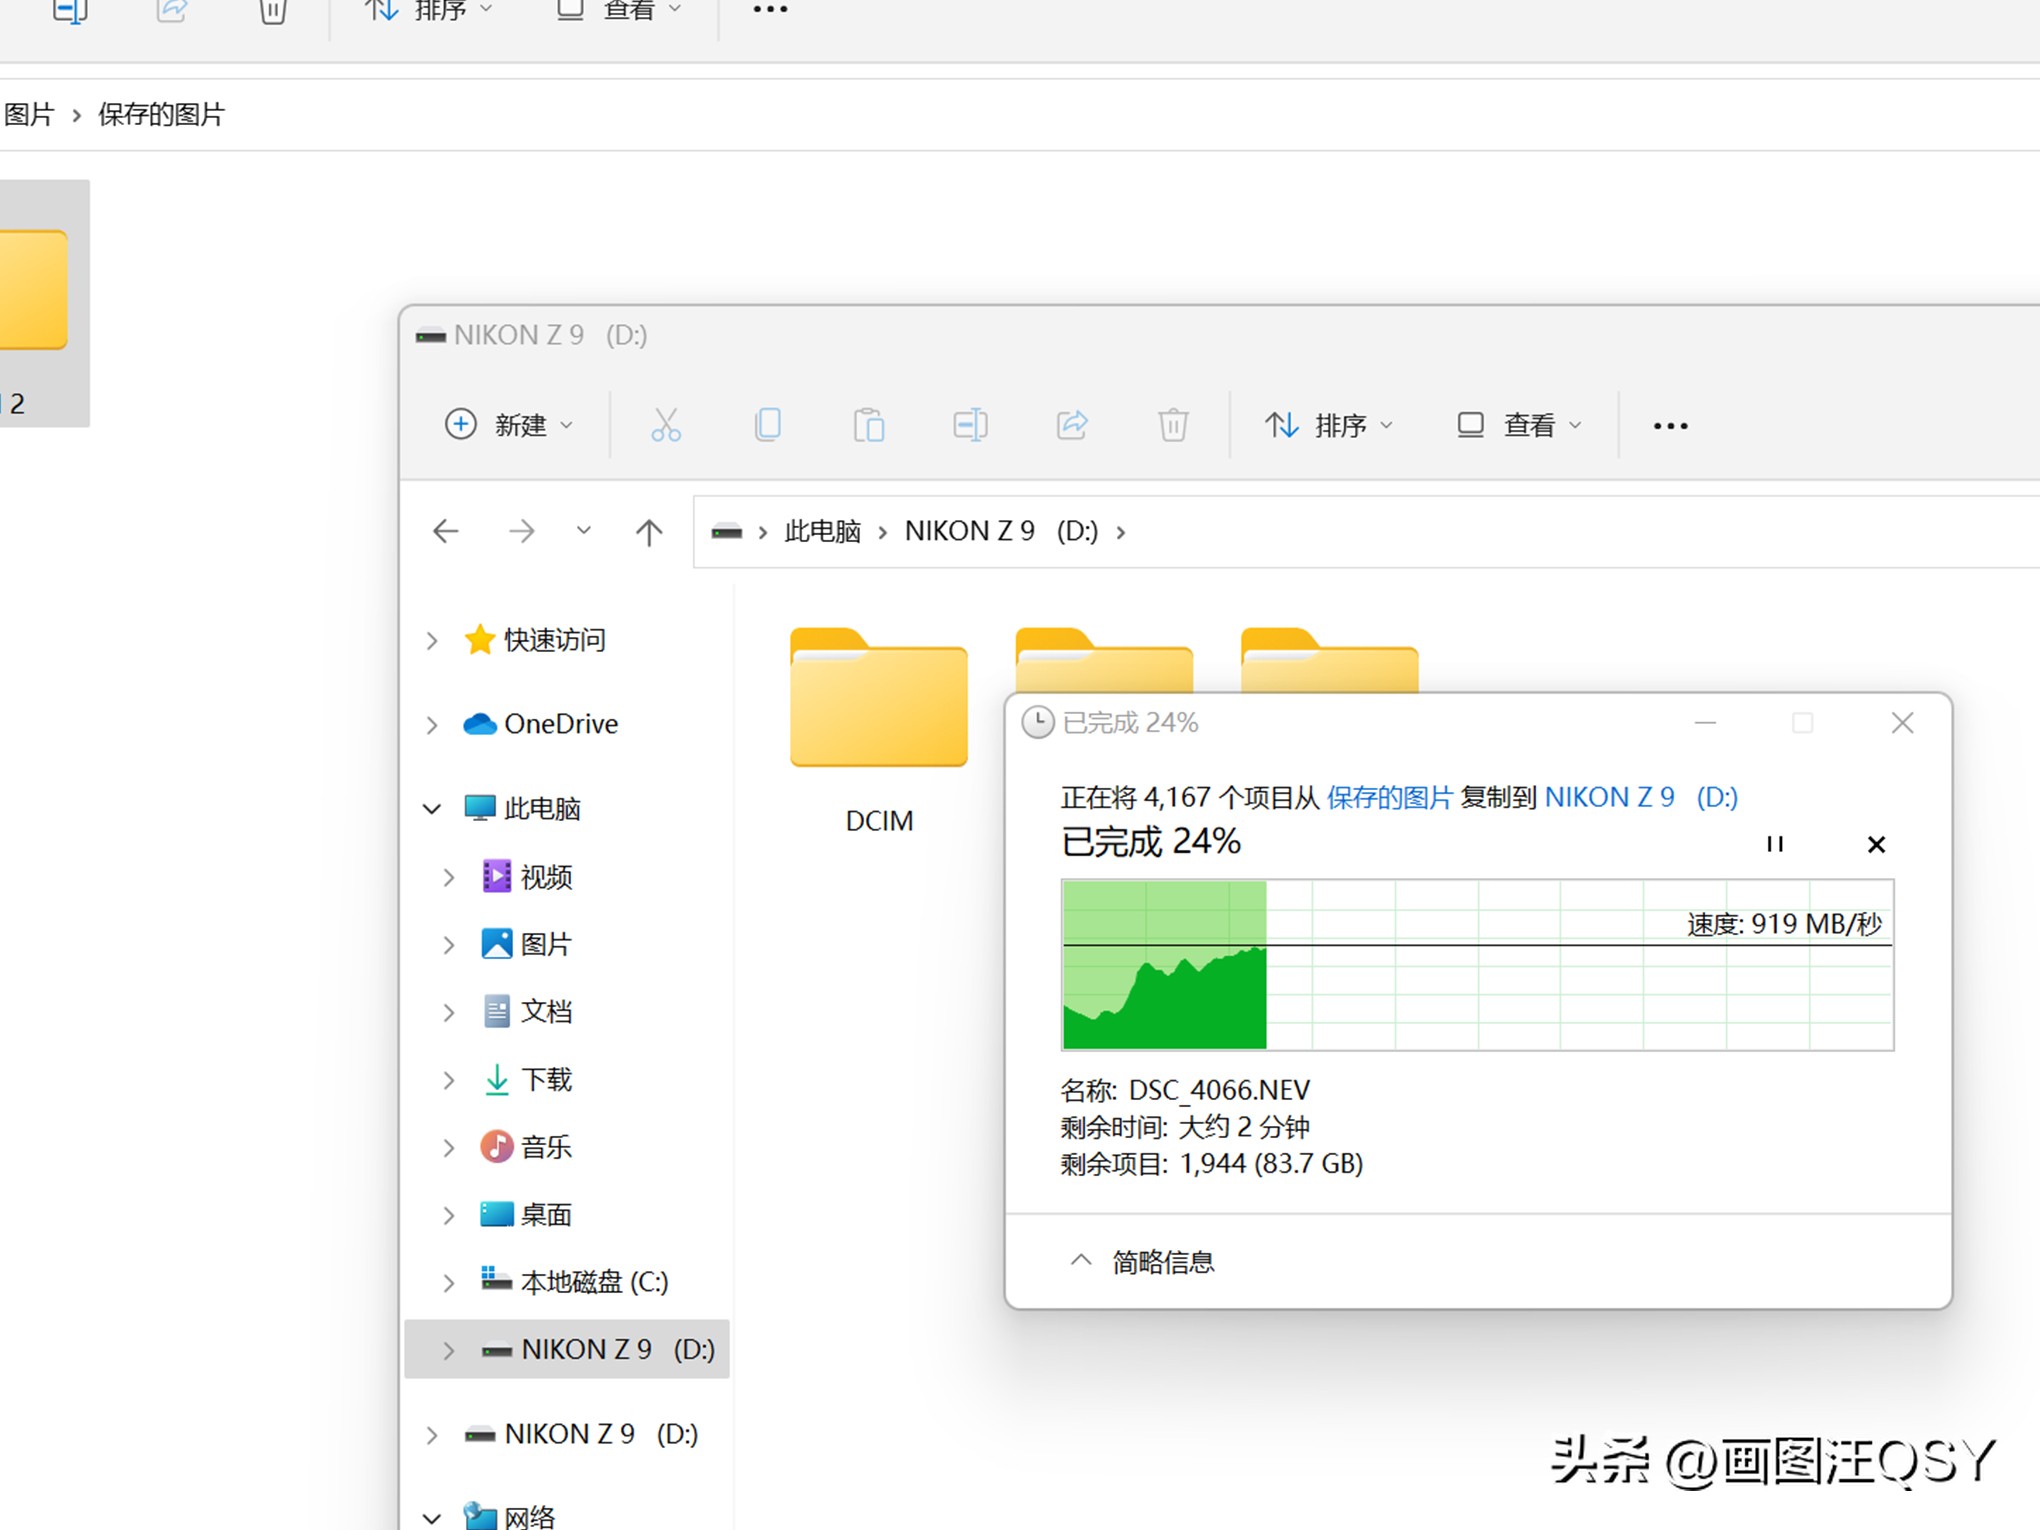Open the See more options ellipsis
Viewport: 2040px width, 1530px height.
1668,424
